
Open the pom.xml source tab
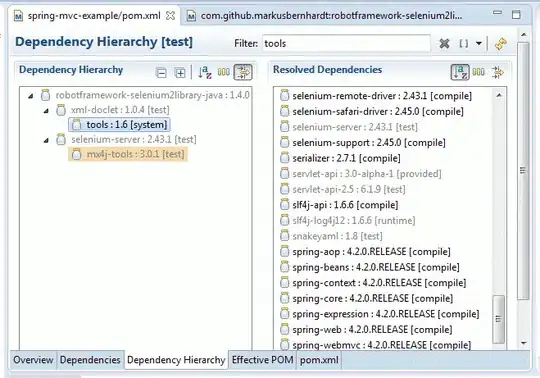click(x=319, y=360)
